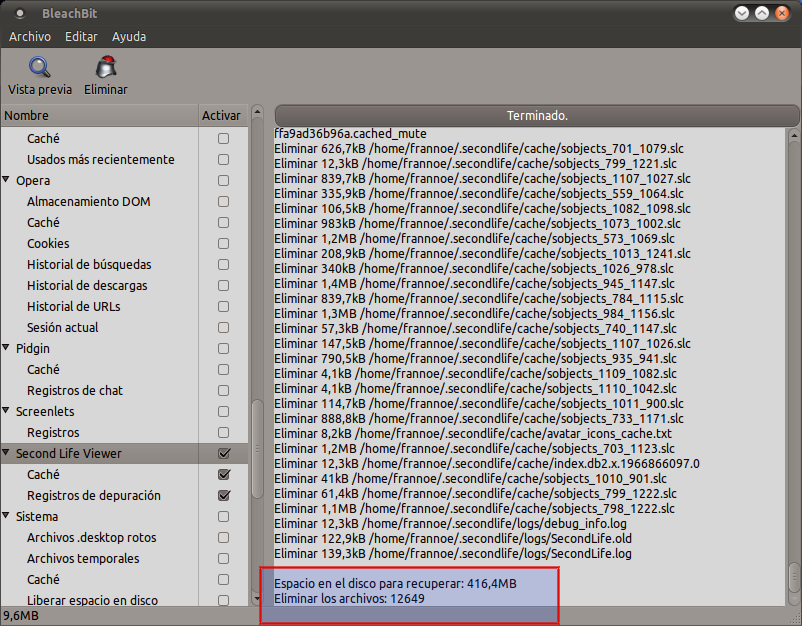The width and height of the screenshot is (802, 626).
Task: Enable Historial de URLs checkbox
Action: click(x=223, y=306)
